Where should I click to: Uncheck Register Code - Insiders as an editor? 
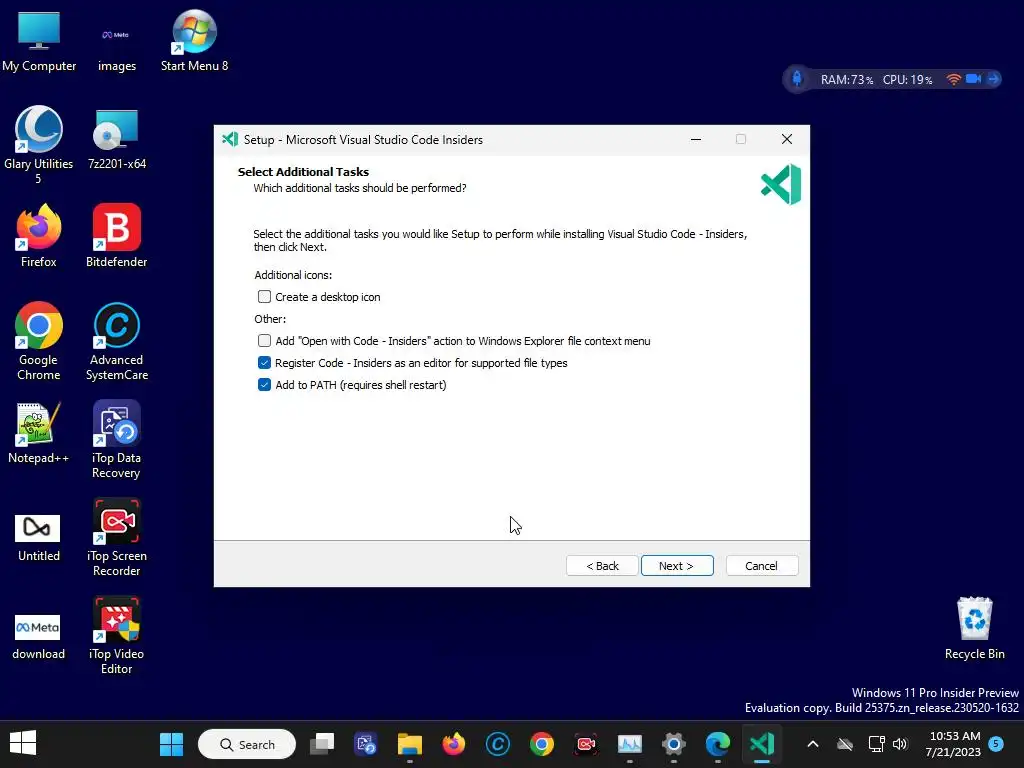click(x=264, y=362)
